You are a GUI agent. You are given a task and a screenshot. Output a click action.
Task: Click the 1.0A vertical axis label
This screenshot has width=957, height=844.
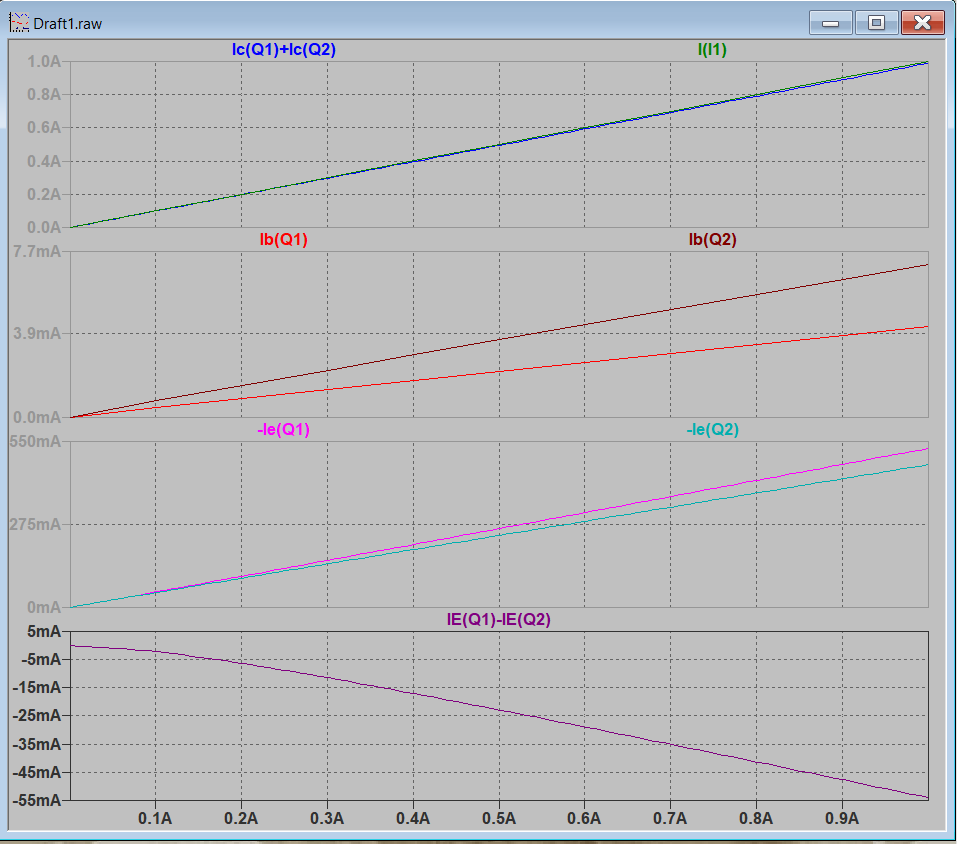click(44, 62)
